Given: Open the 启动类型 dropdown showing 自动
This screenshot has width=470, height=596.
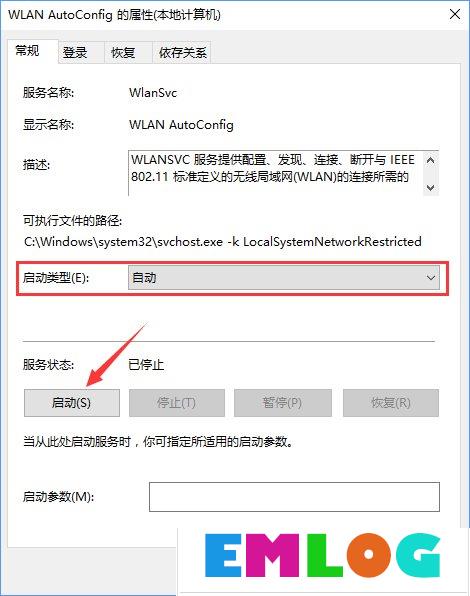Looking at the screenshot, I should tap(283, 278).
